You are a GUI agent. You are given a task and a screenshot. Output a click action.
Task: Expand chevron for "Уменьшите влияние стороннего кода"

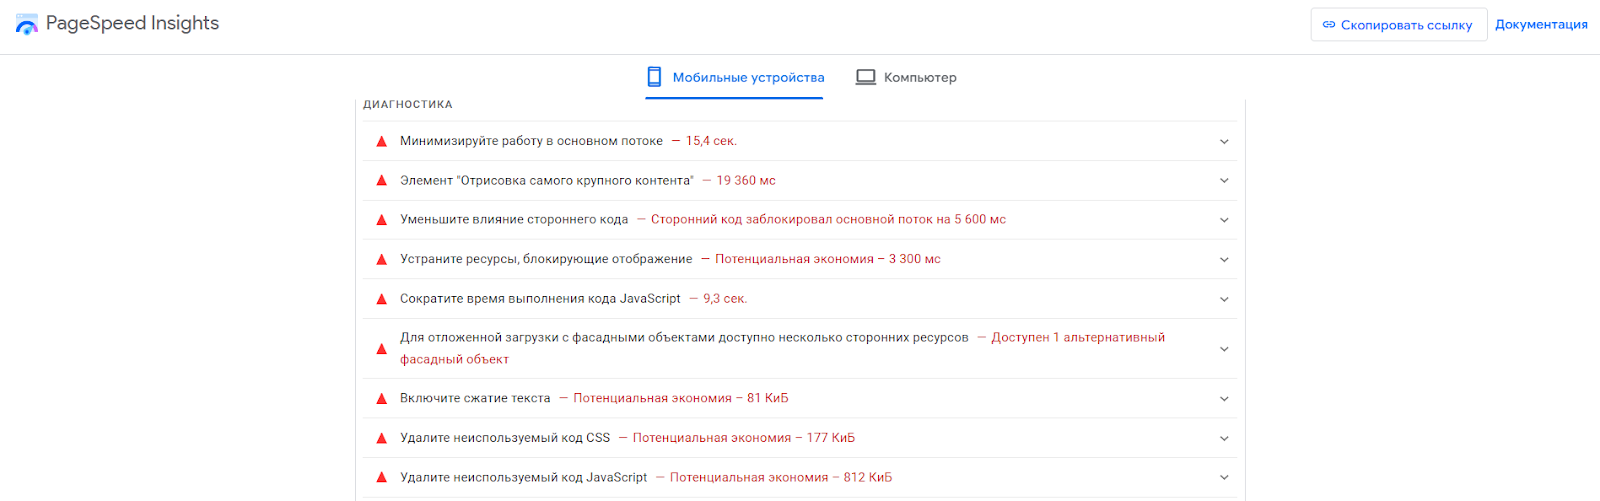click(1224, 220)
